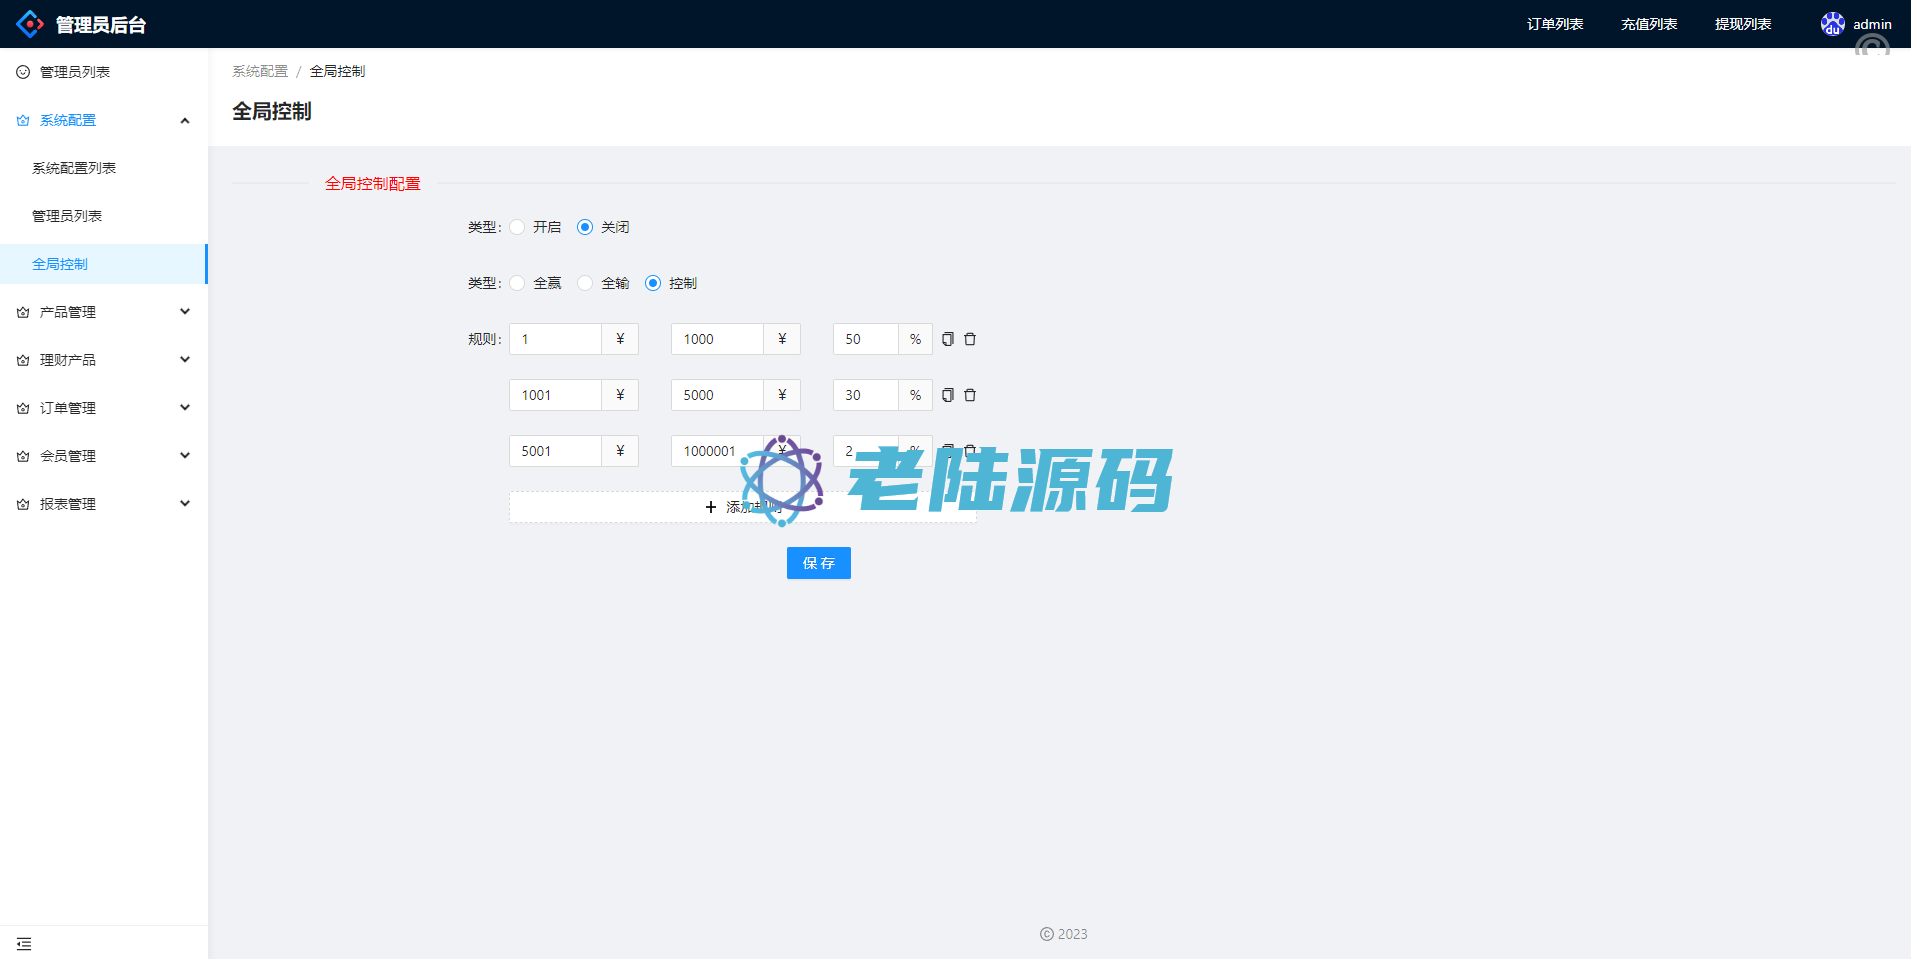The width and height of the screenshot is (1911, 959).
Task: Click the copy icon on first rule row
Action: 947,339
